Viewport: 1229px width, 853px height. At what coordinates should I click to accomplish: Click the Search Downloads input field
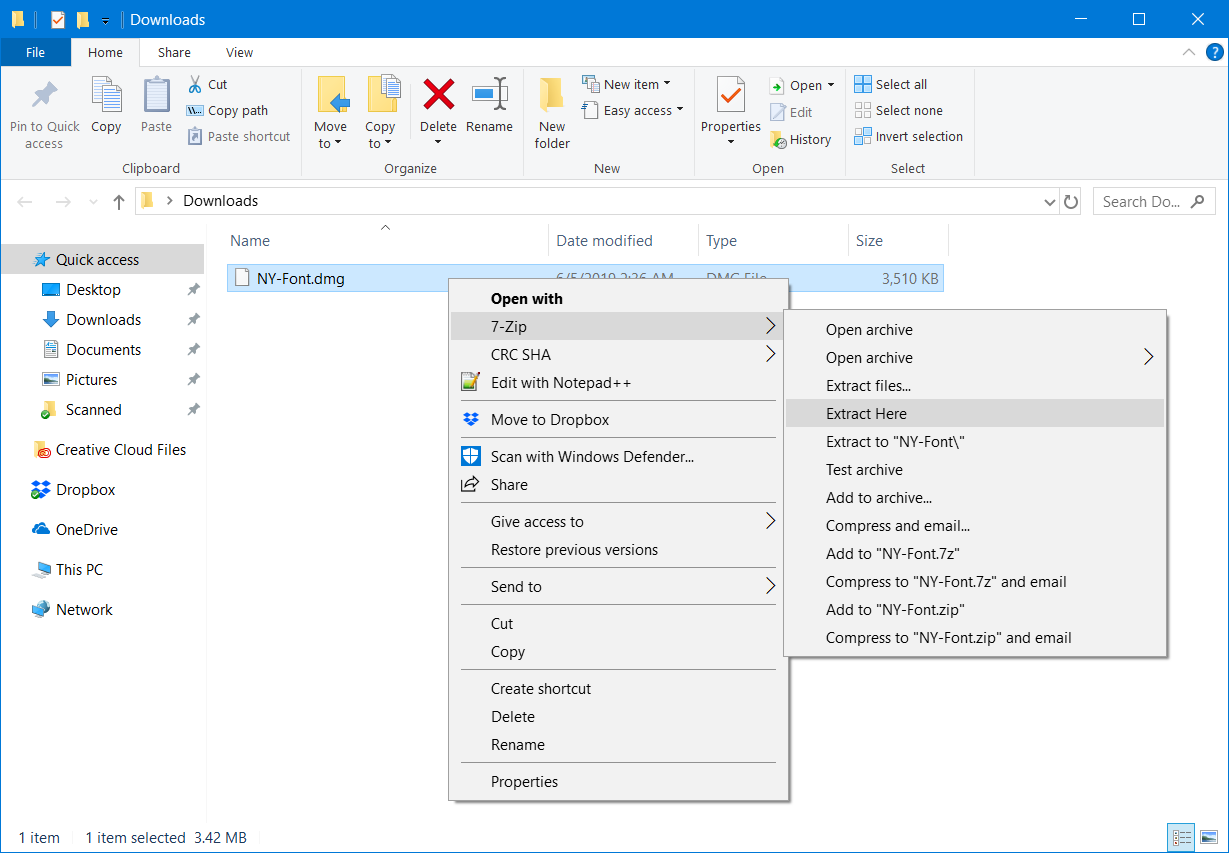coord(1142,202)
